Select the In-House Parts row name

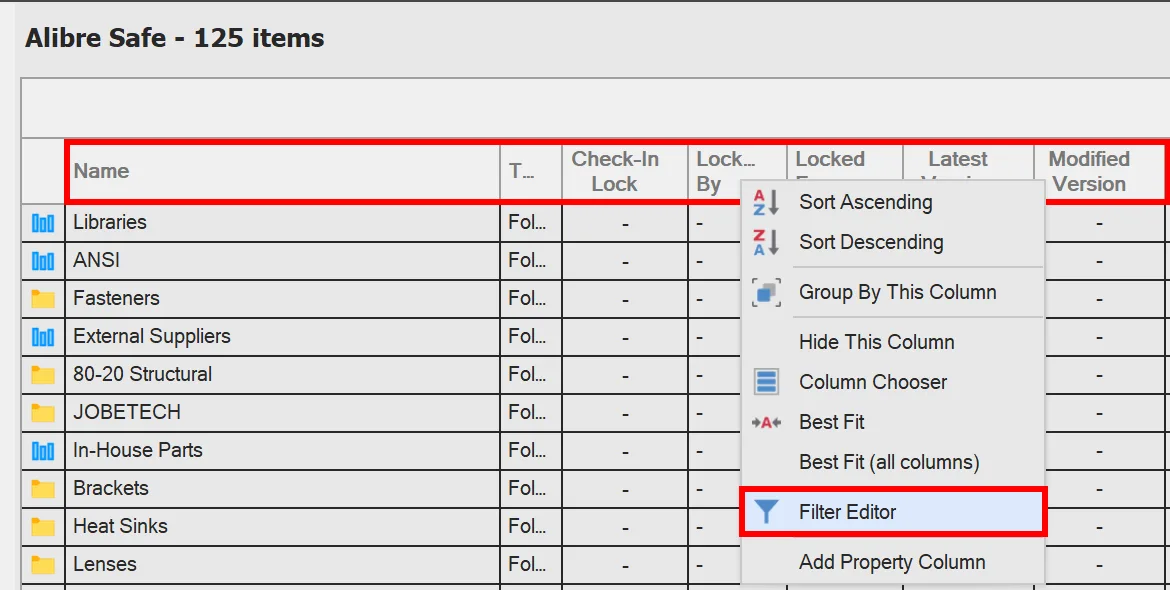[x=138, y=451]
